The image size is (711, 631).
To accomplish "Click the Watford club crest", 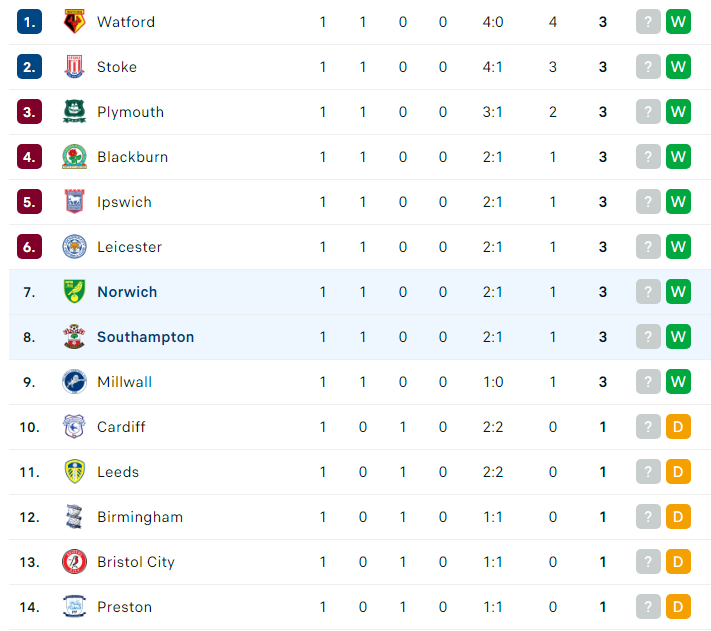I will [x=74, y=22].
